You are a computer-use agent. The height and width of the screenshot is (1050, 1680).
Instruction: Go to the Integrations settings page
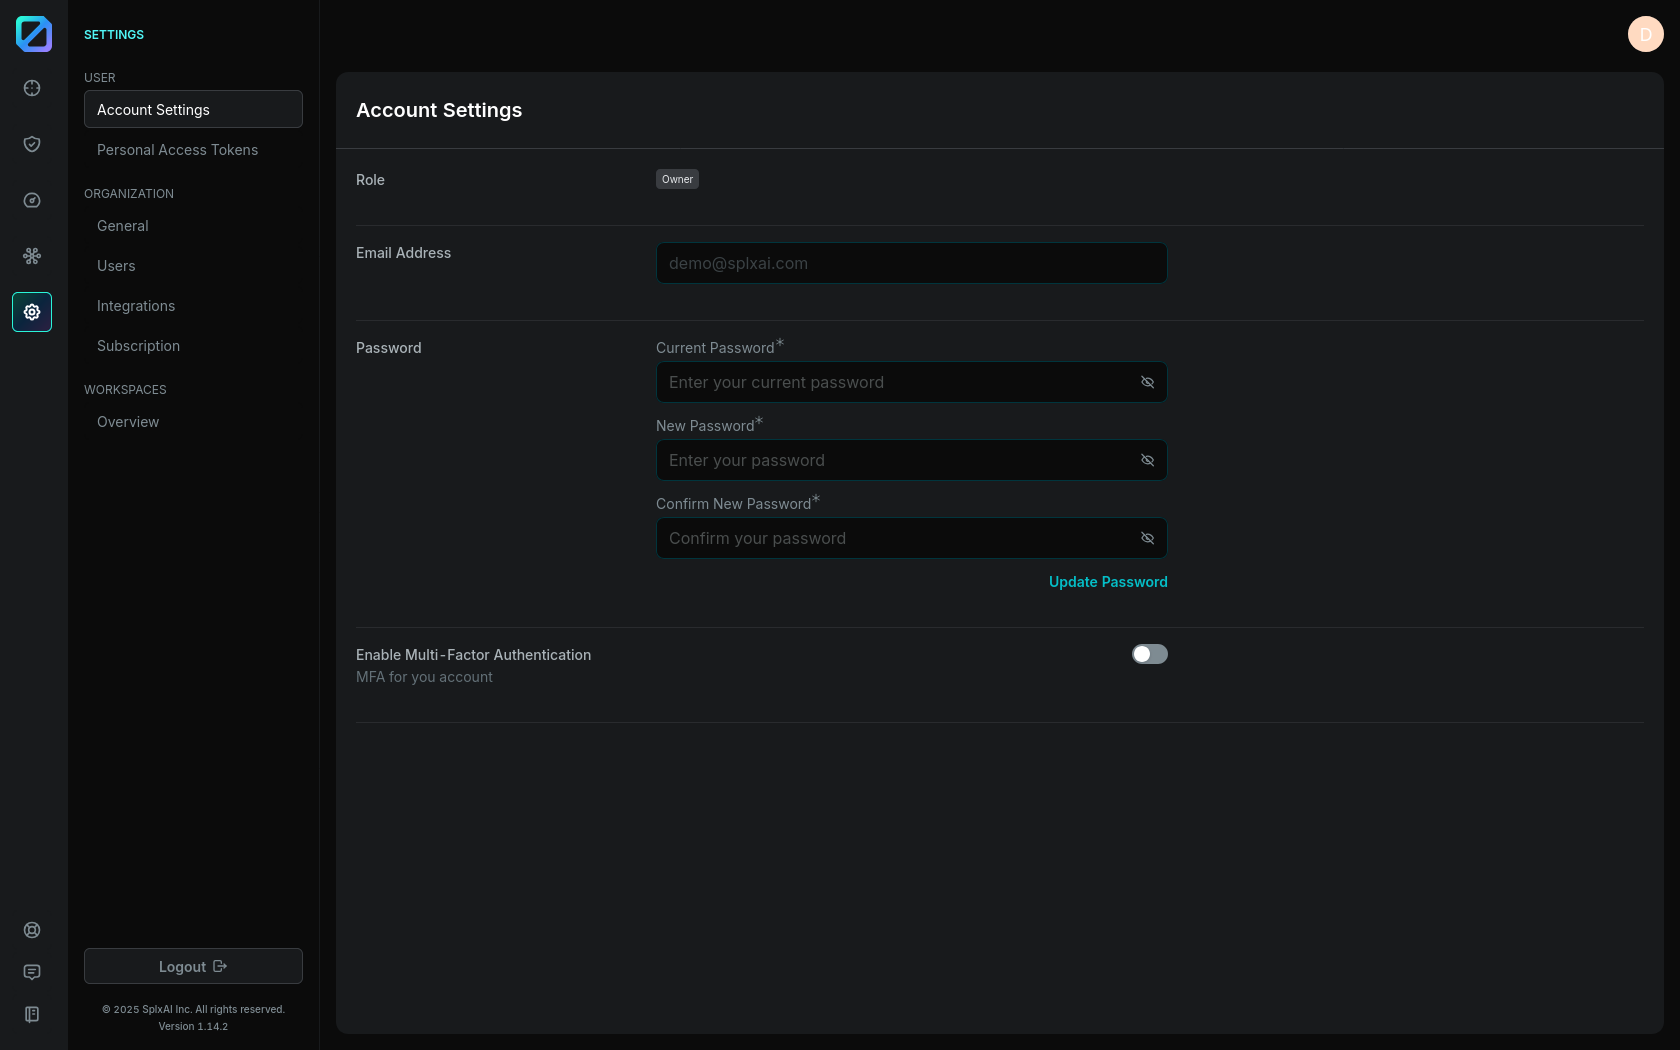pos(136,306)
